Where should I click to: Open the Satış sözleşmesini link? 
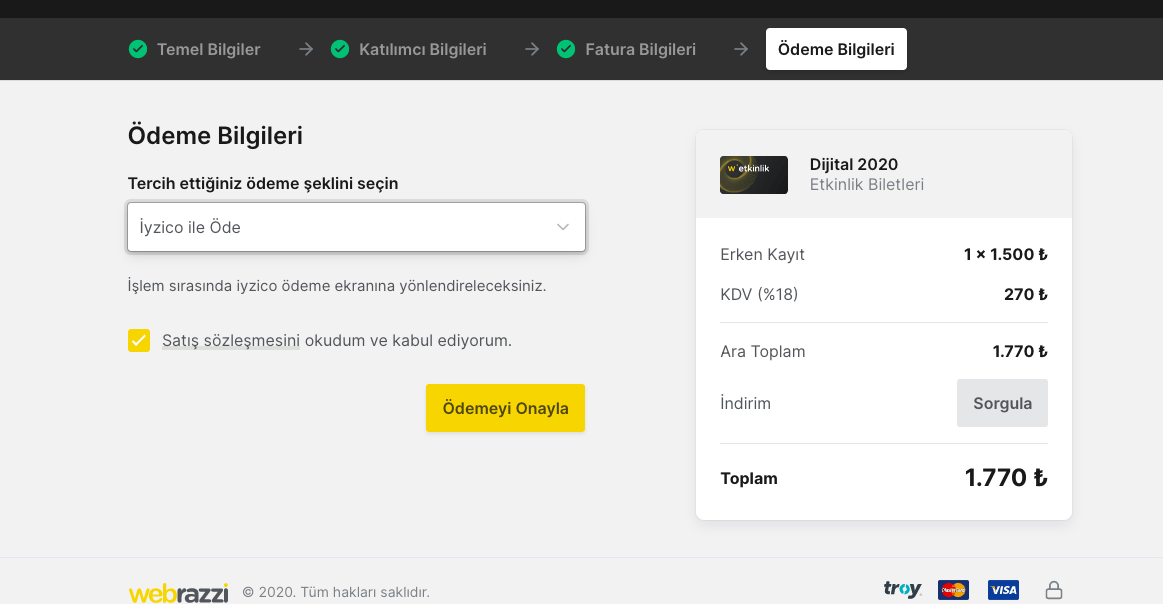[231, 340]
